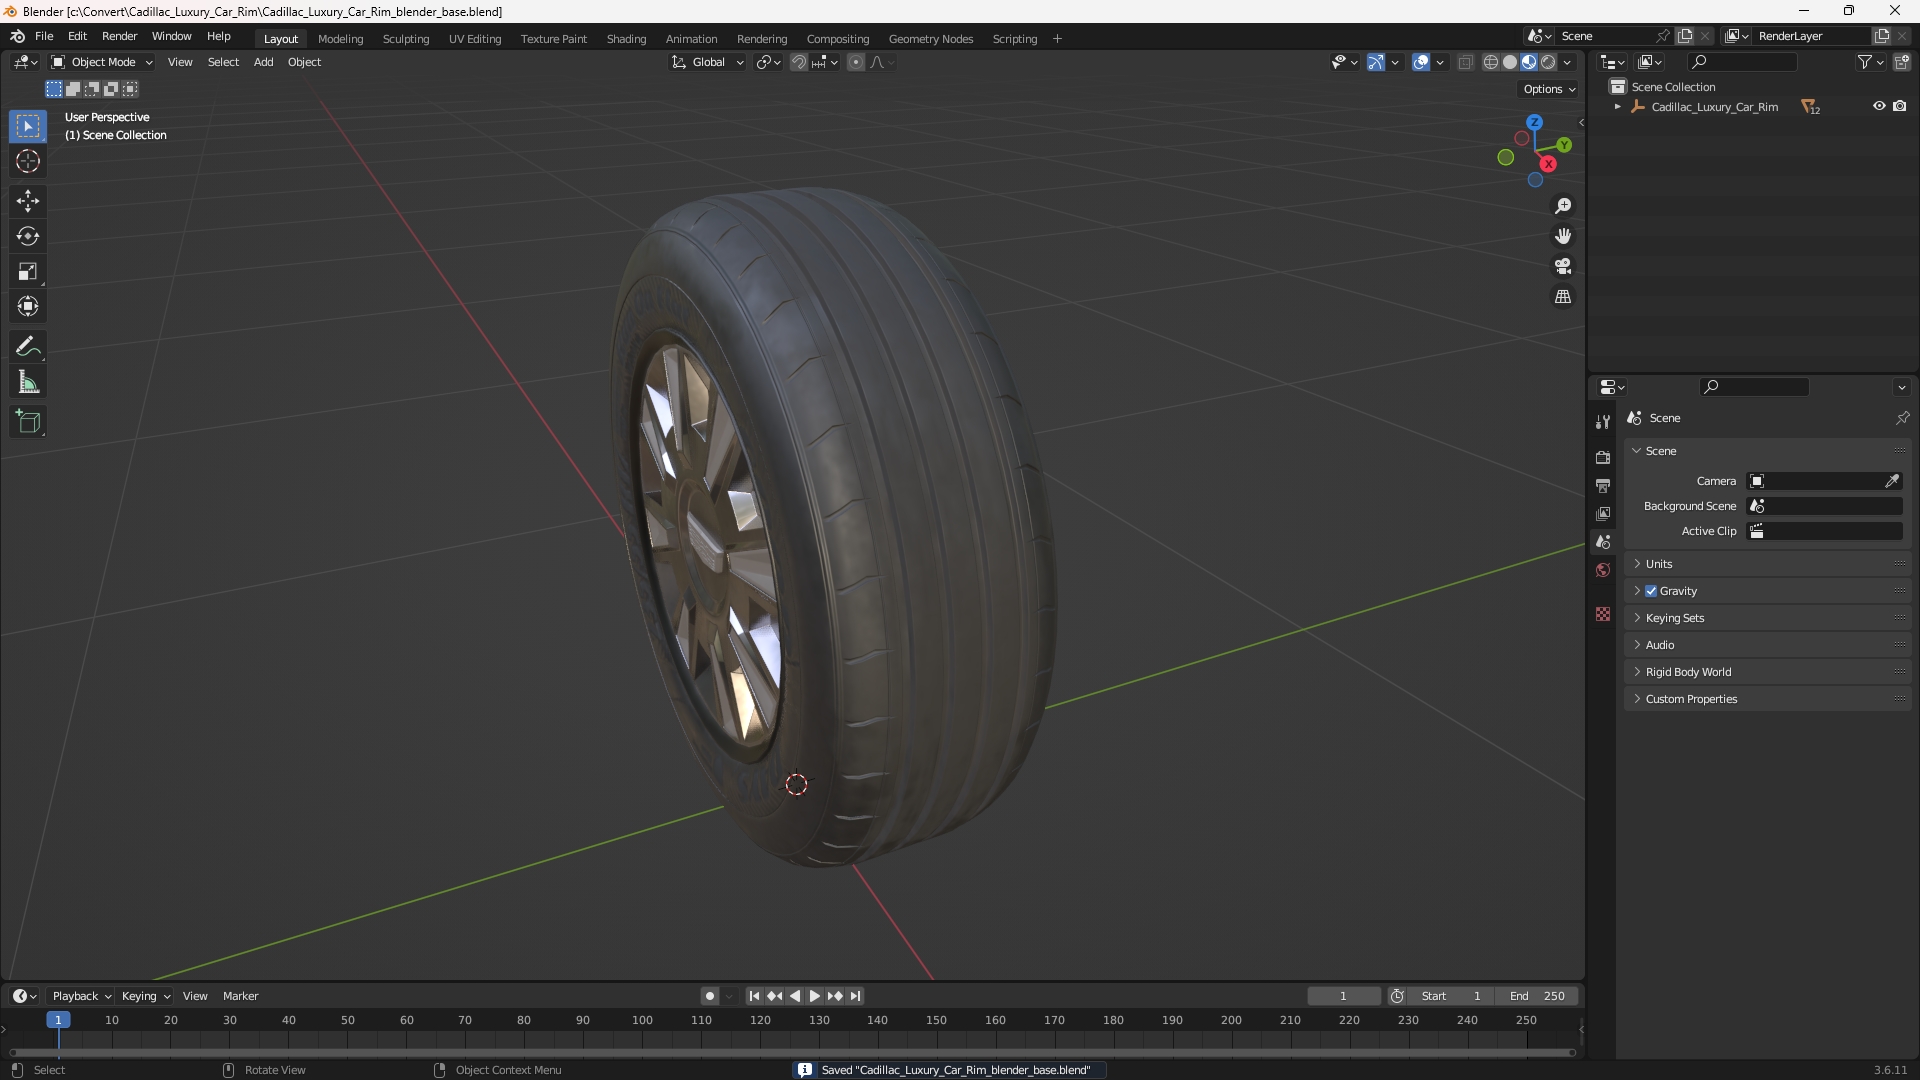The width and height of the screenshot is (1920, 1080).
Task: Toggle the Gravity checkbox
Action: 1651,591
